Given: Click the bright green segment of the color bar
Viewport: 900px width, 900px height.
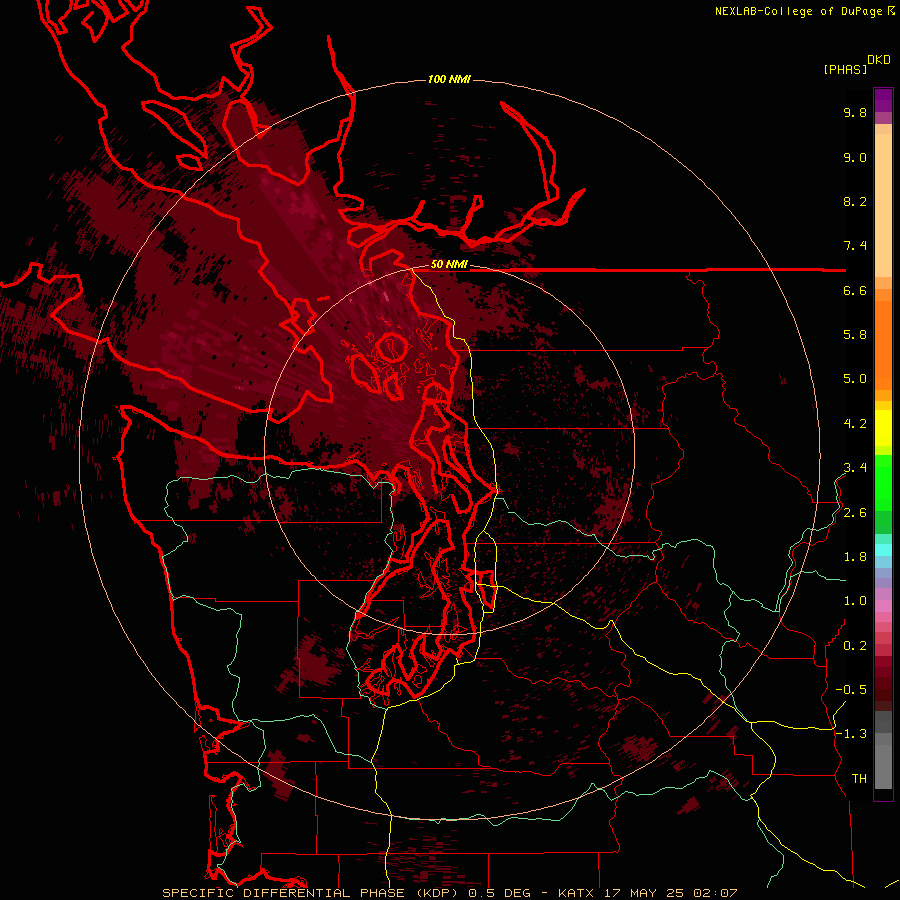Looking at the screenshot, I should click(883, 482).
